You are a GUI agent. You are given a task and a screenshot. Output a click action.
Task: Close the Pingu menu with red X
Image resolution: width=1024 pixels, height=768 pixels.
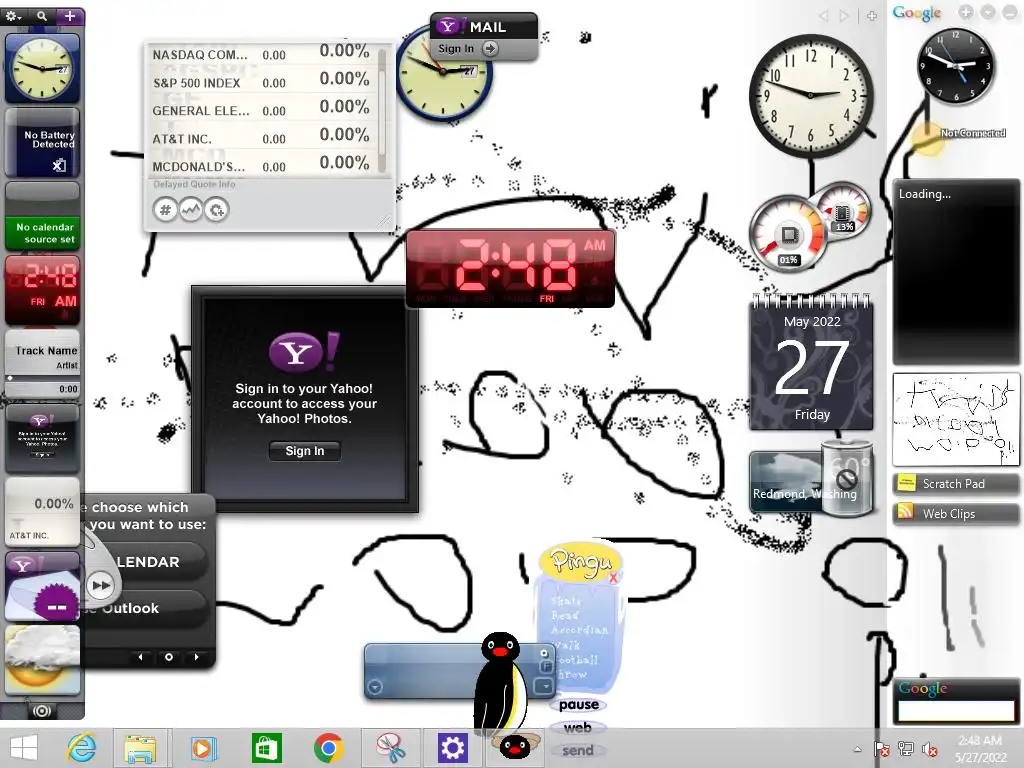[613, 578]
